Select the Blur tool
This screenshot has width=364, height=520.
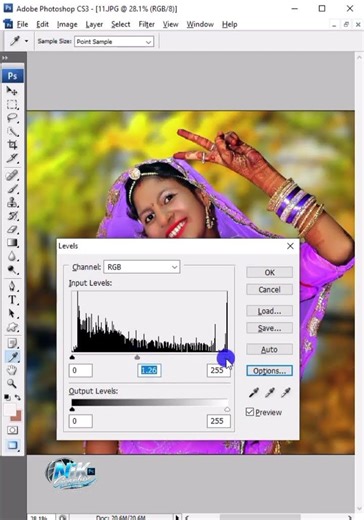[x=12, y=256]
